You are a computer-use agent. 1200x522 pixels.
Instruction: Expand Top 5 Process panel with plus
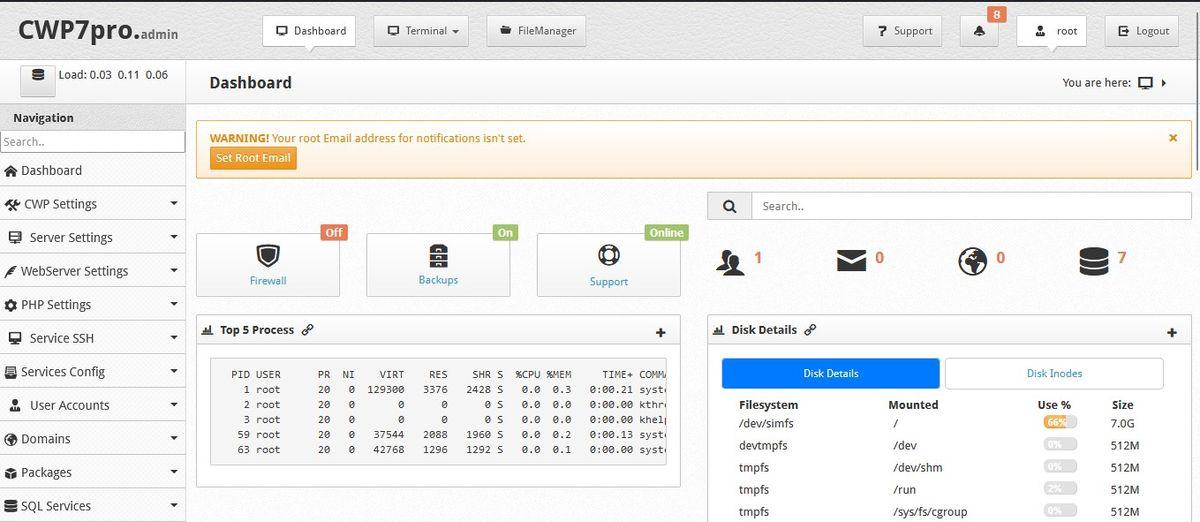[x=660, y=332]
